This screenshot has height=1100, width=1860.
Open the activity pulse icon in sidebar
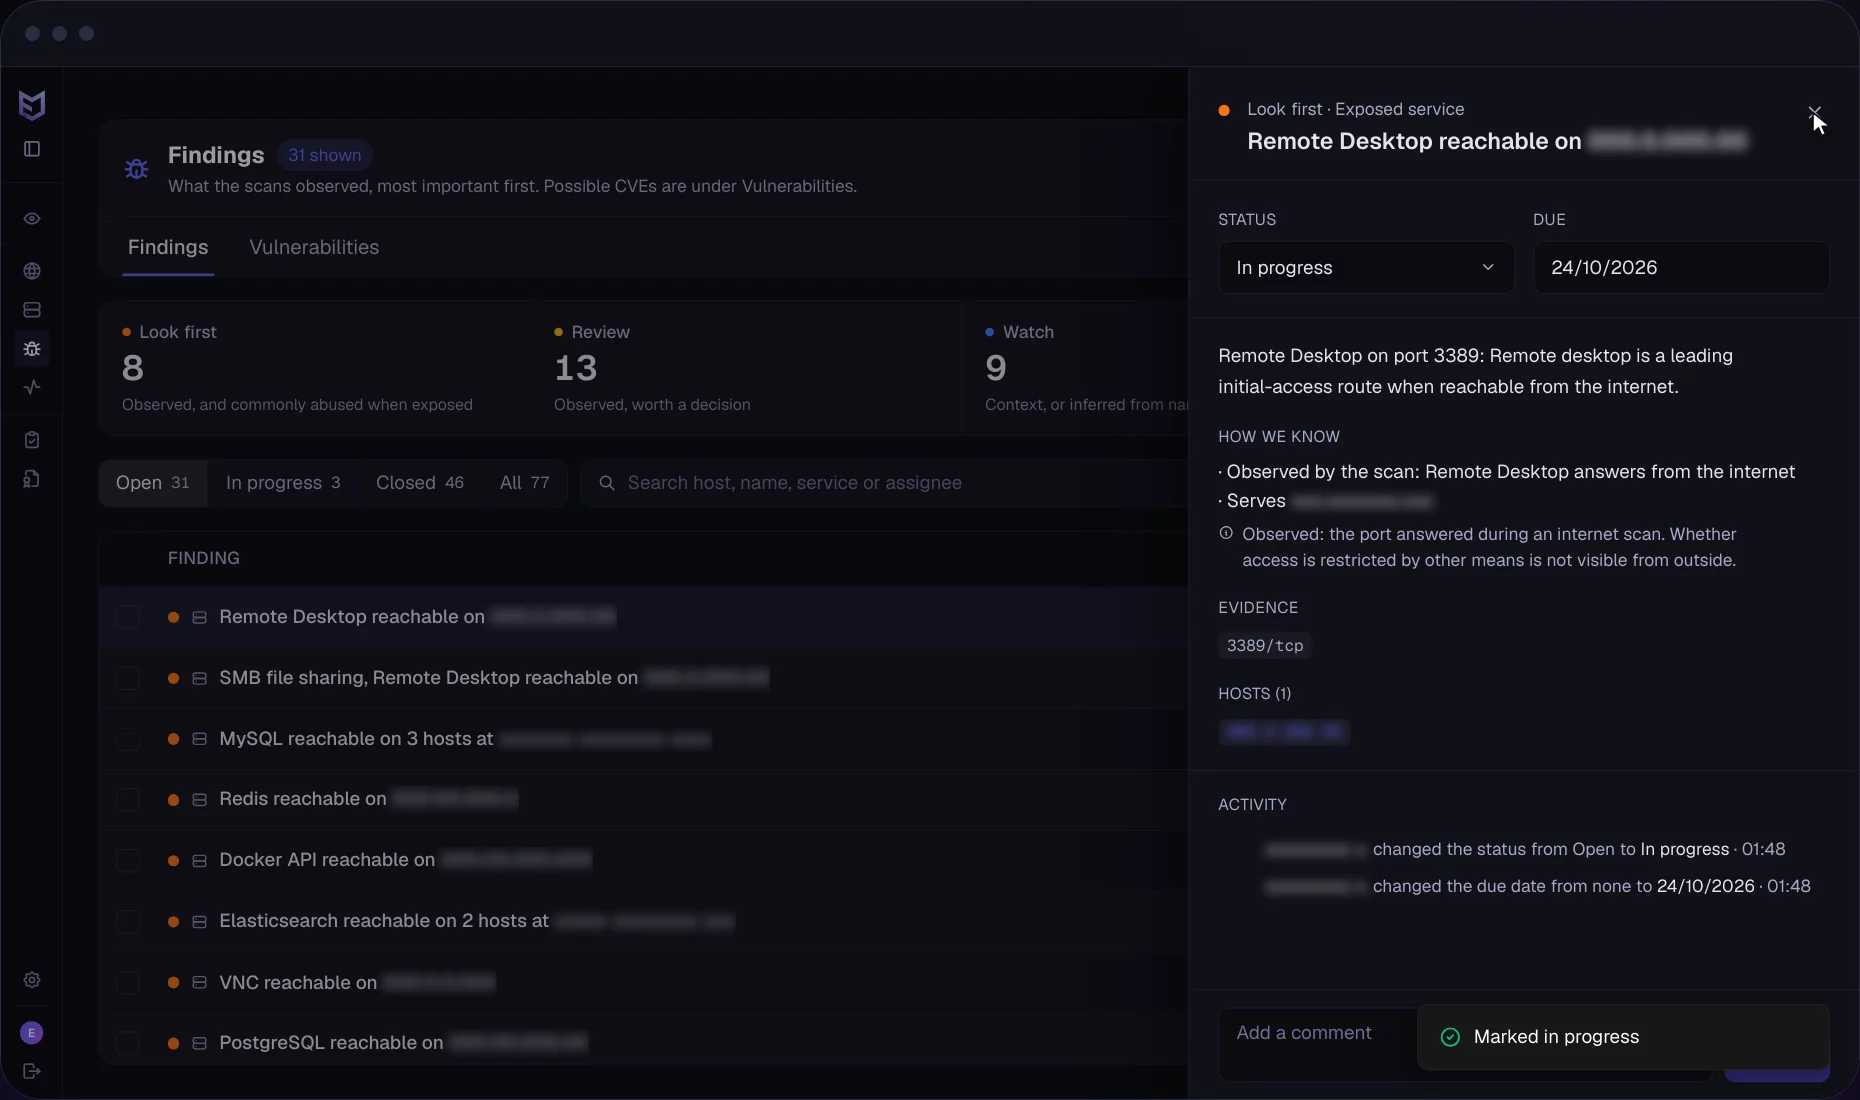pyautogui.click(x=32, y=388)
